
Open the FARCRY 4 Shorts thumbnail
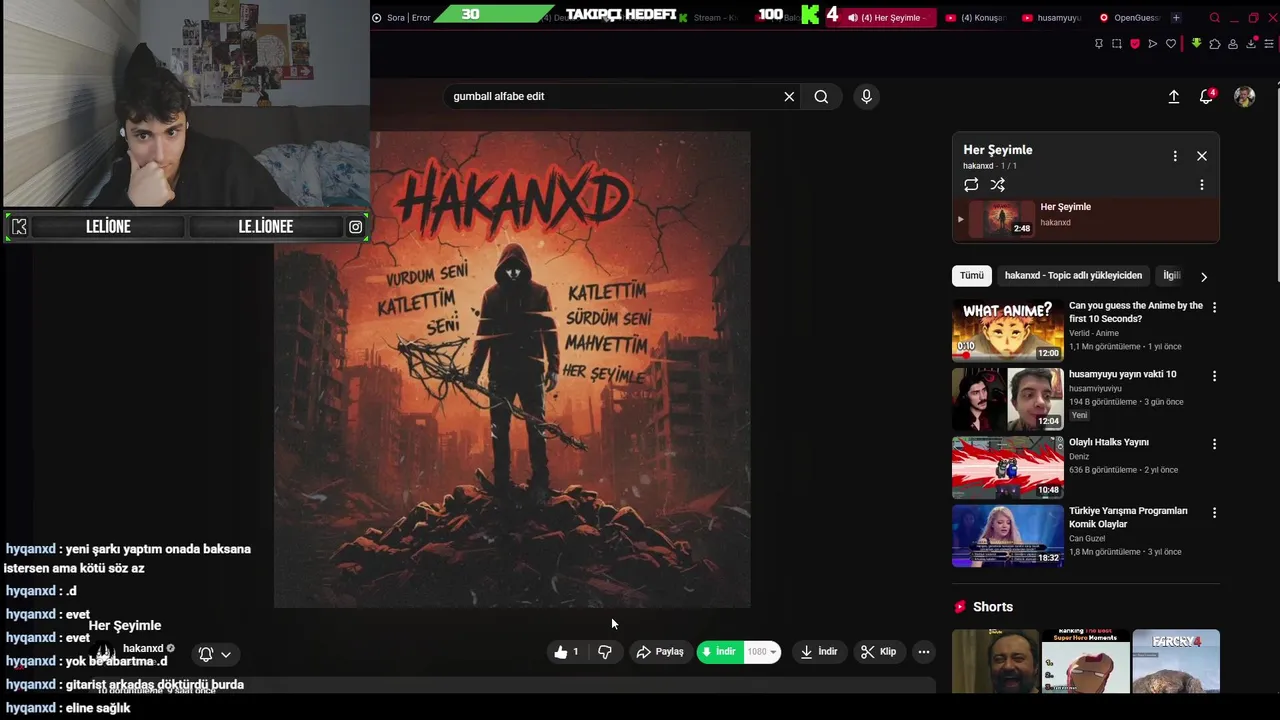click(1176, 661)
